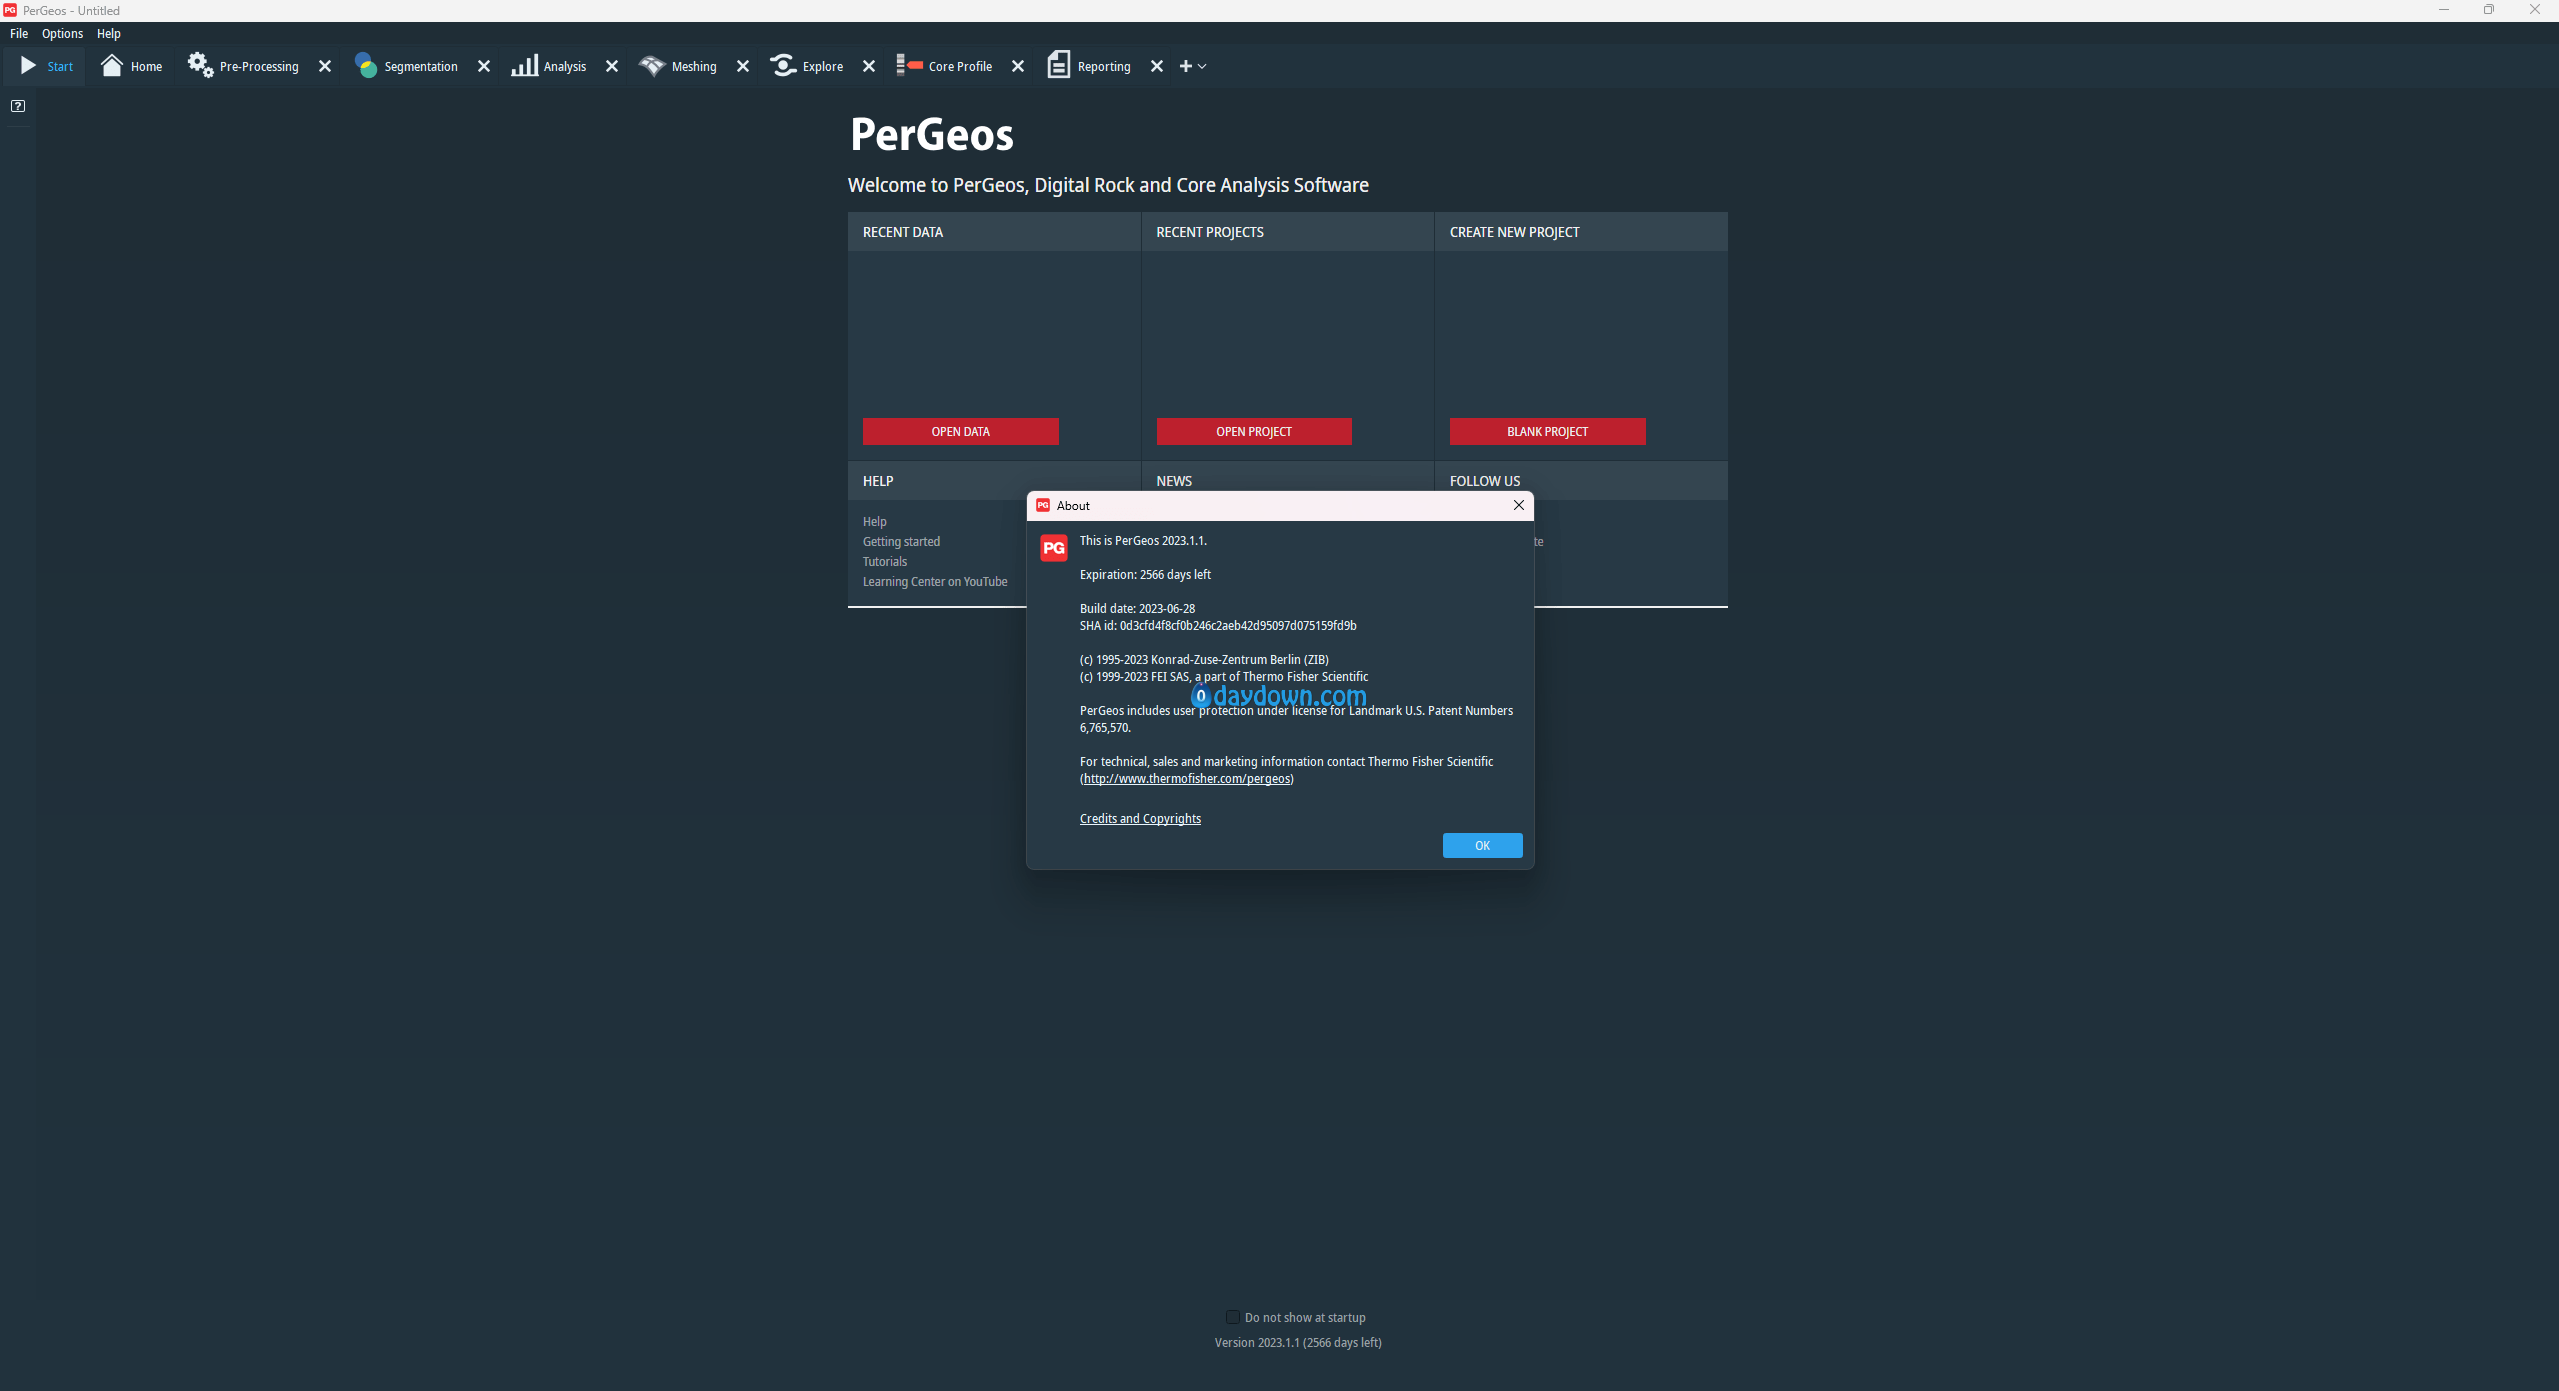Click the PG logo in About dialog
2559x1391 pixels.
click(x=1053, y=548)
